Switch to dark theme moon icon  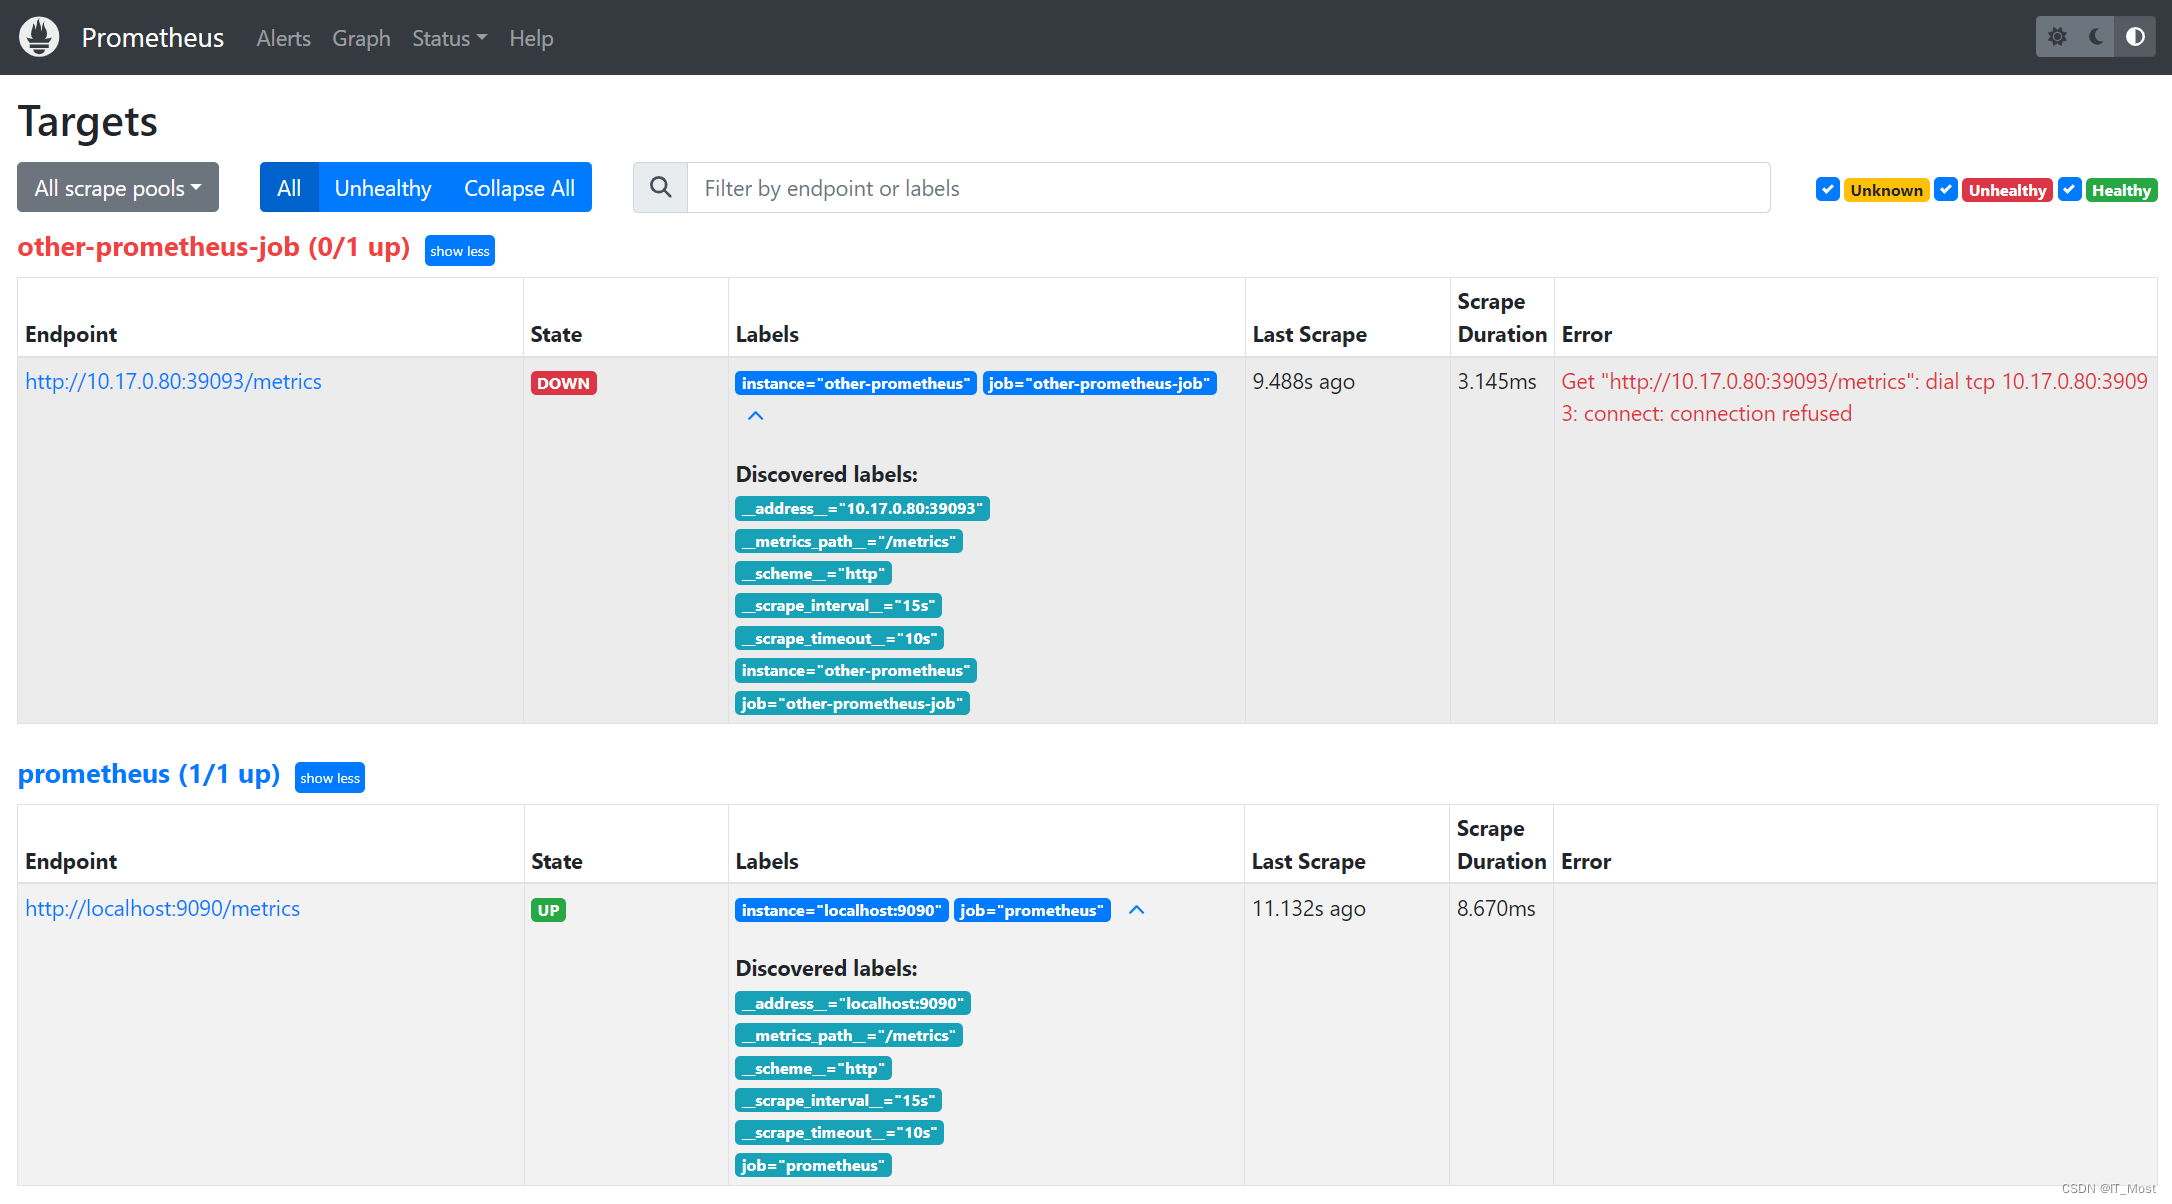(x=2096, y=37)
